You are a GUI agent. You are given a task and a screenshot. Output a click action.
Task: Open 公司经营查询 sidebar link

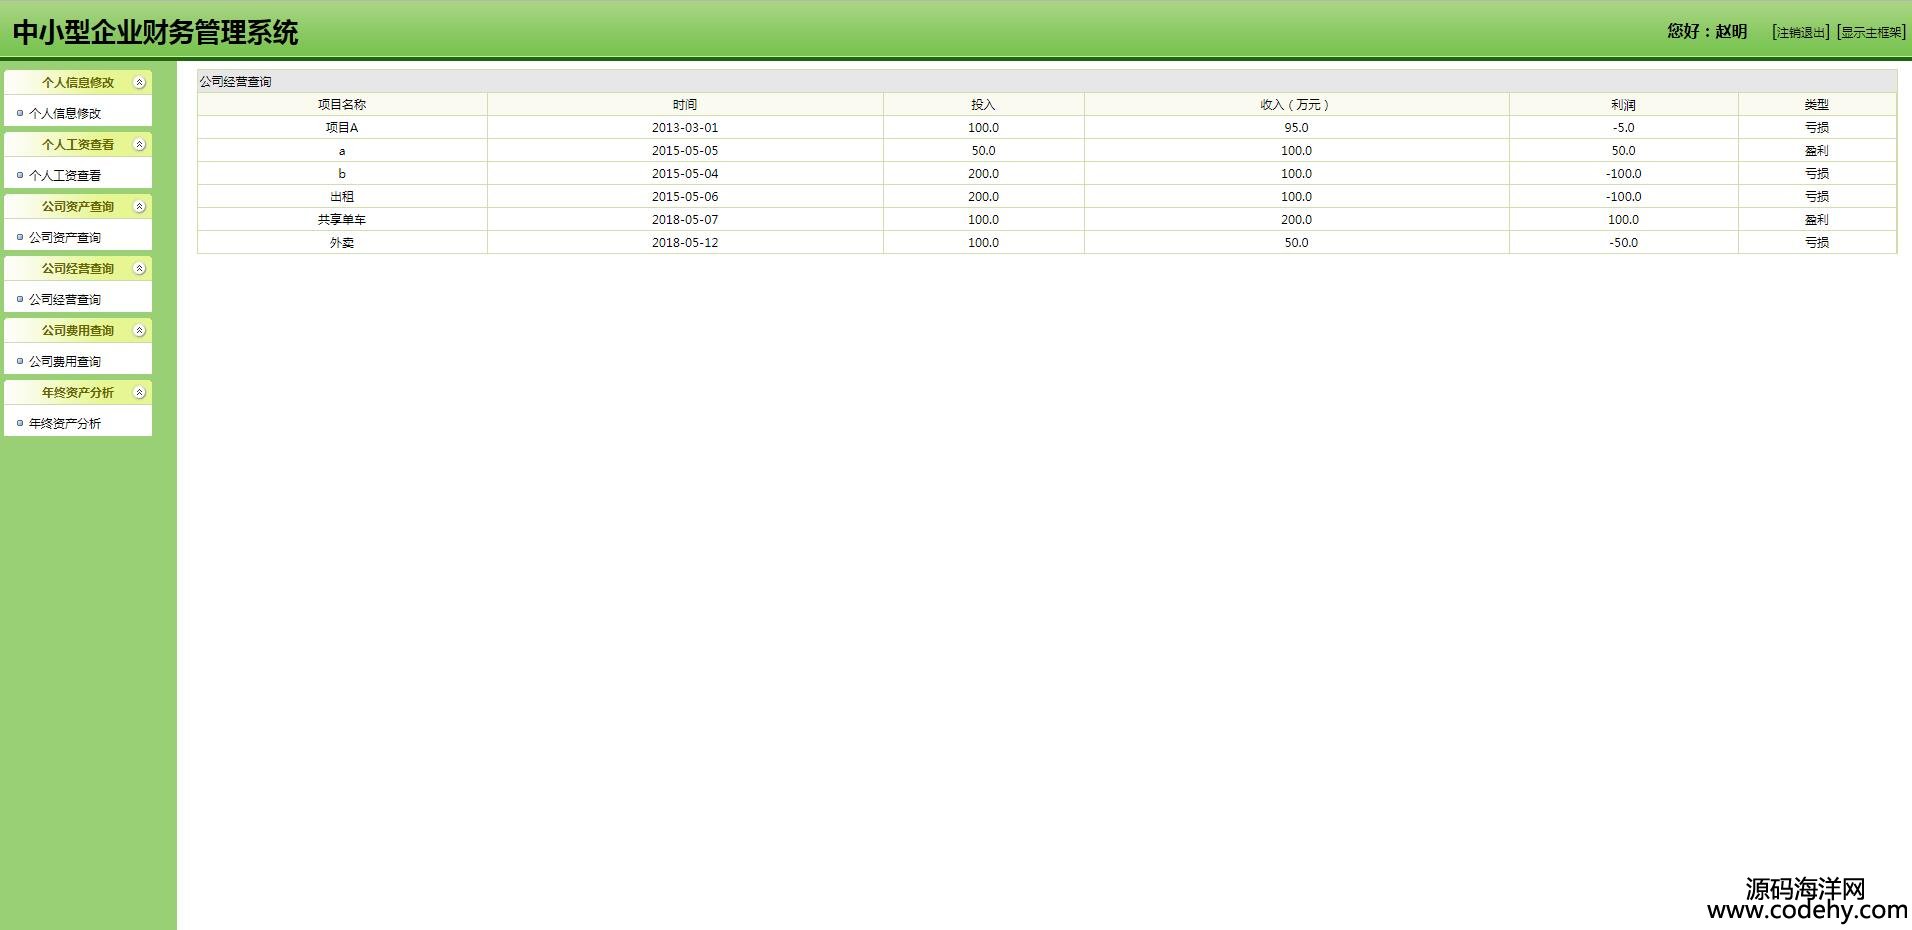pyautogui.click(x=65, y=300)
